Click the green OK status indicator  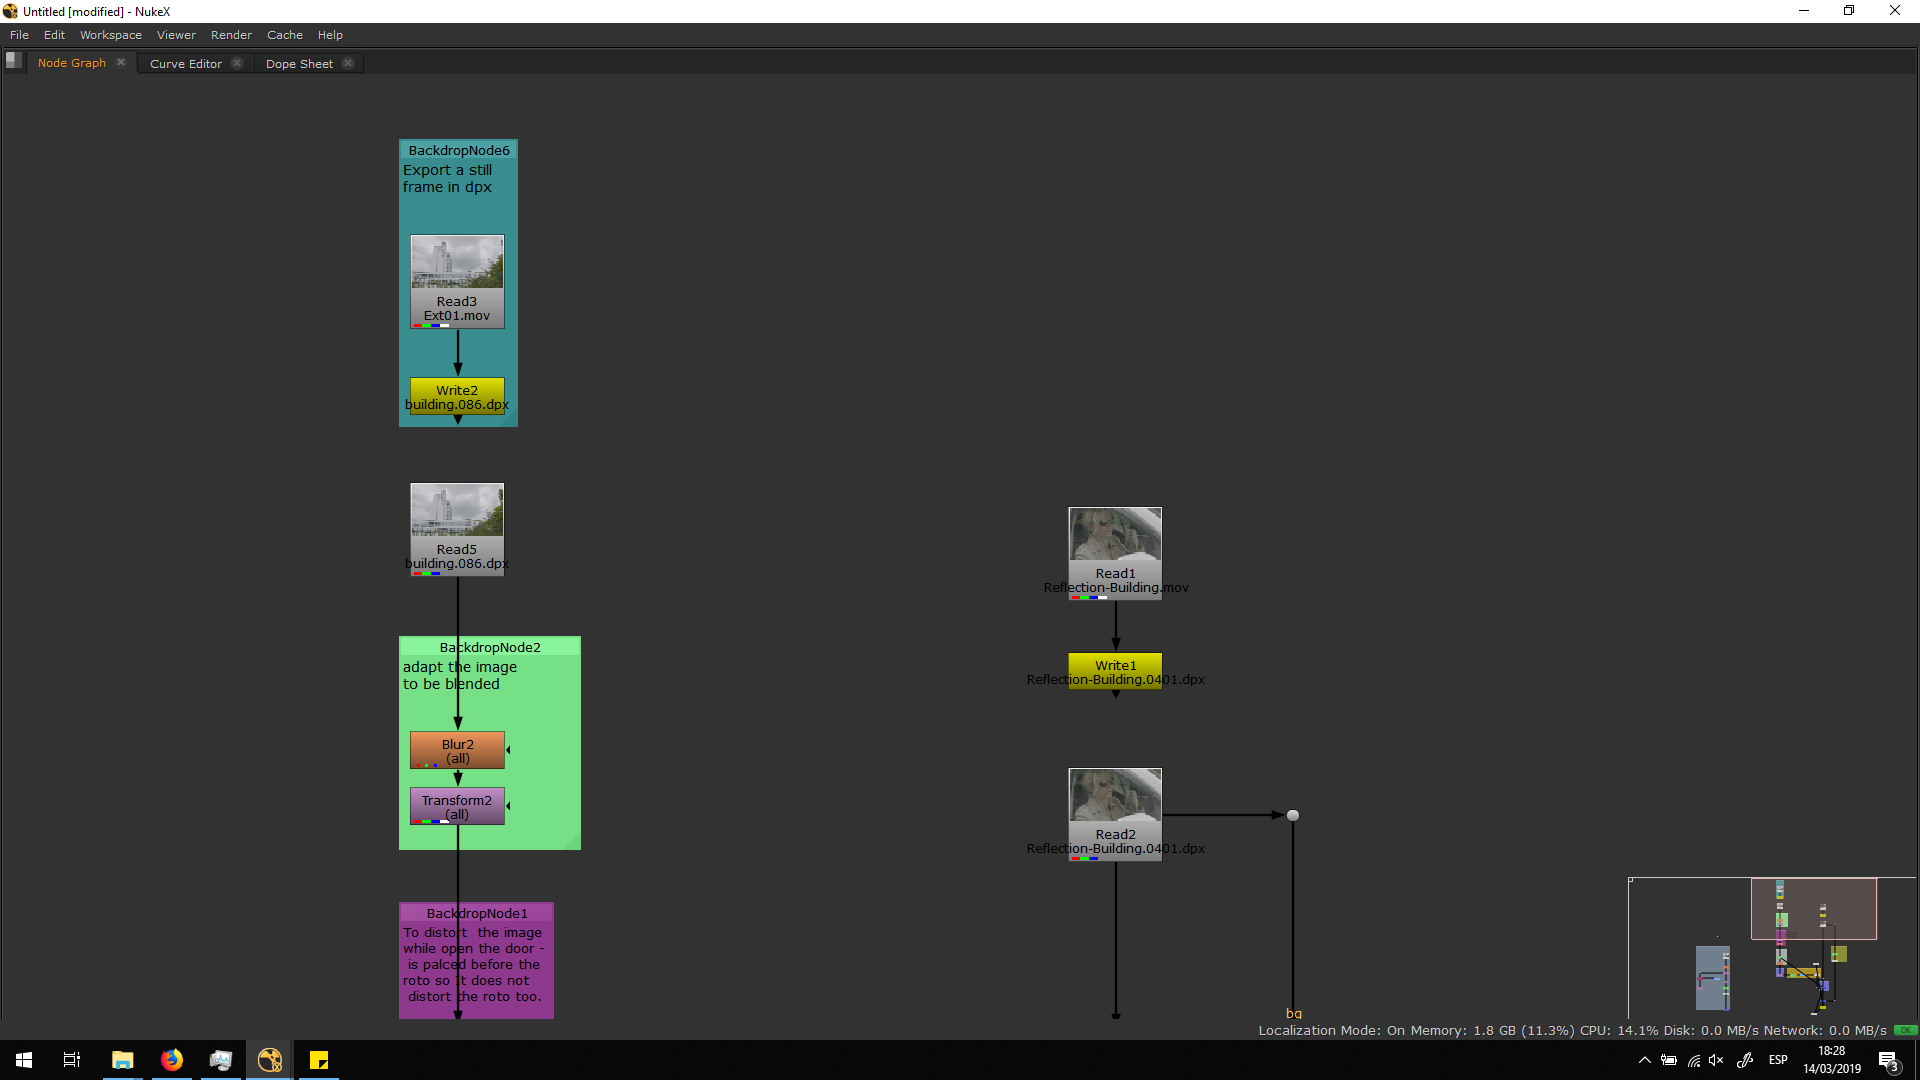[1905, 1030]
